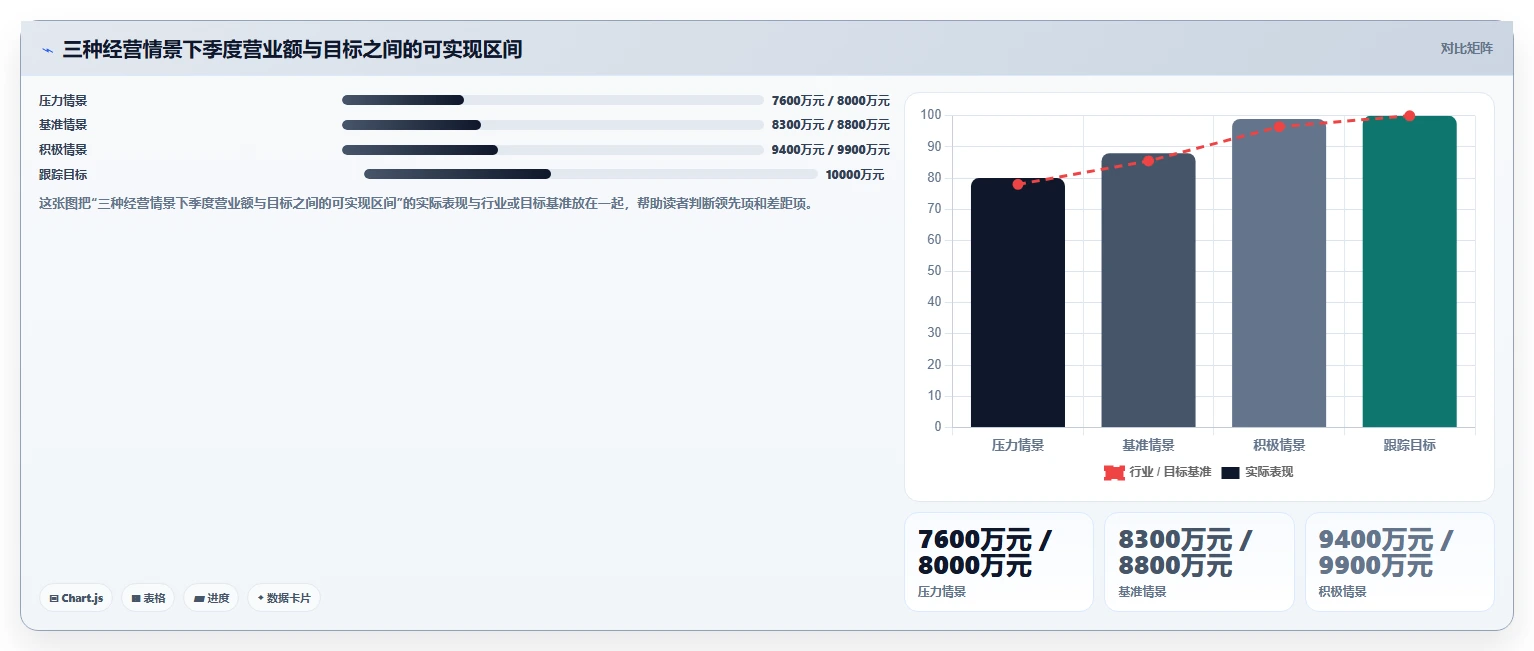Toggle the 实际表现 legend item
This screenshot has height=651, width=1534.
(x=1257, y=472)
